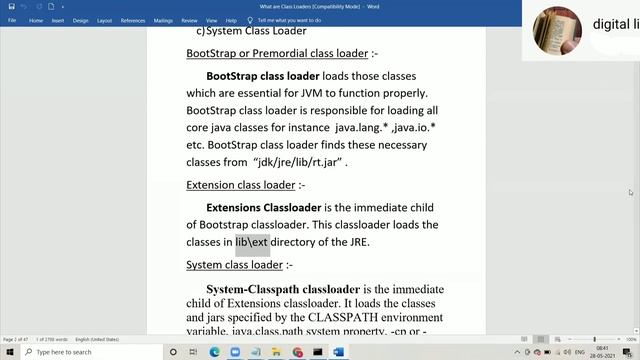Open File Explorer from the taskbar
This screenshot has height=360, width=640.
tap(276, 352)
